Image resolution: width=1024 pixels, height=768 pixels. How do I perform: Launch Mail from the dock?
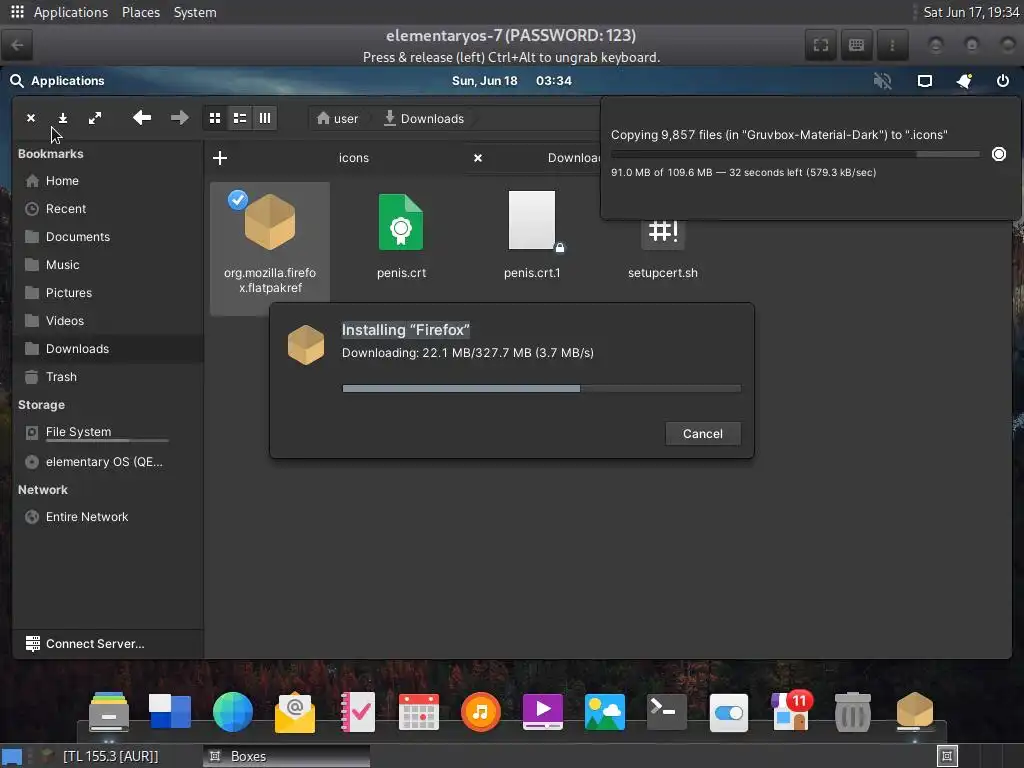tap(295, 711)
